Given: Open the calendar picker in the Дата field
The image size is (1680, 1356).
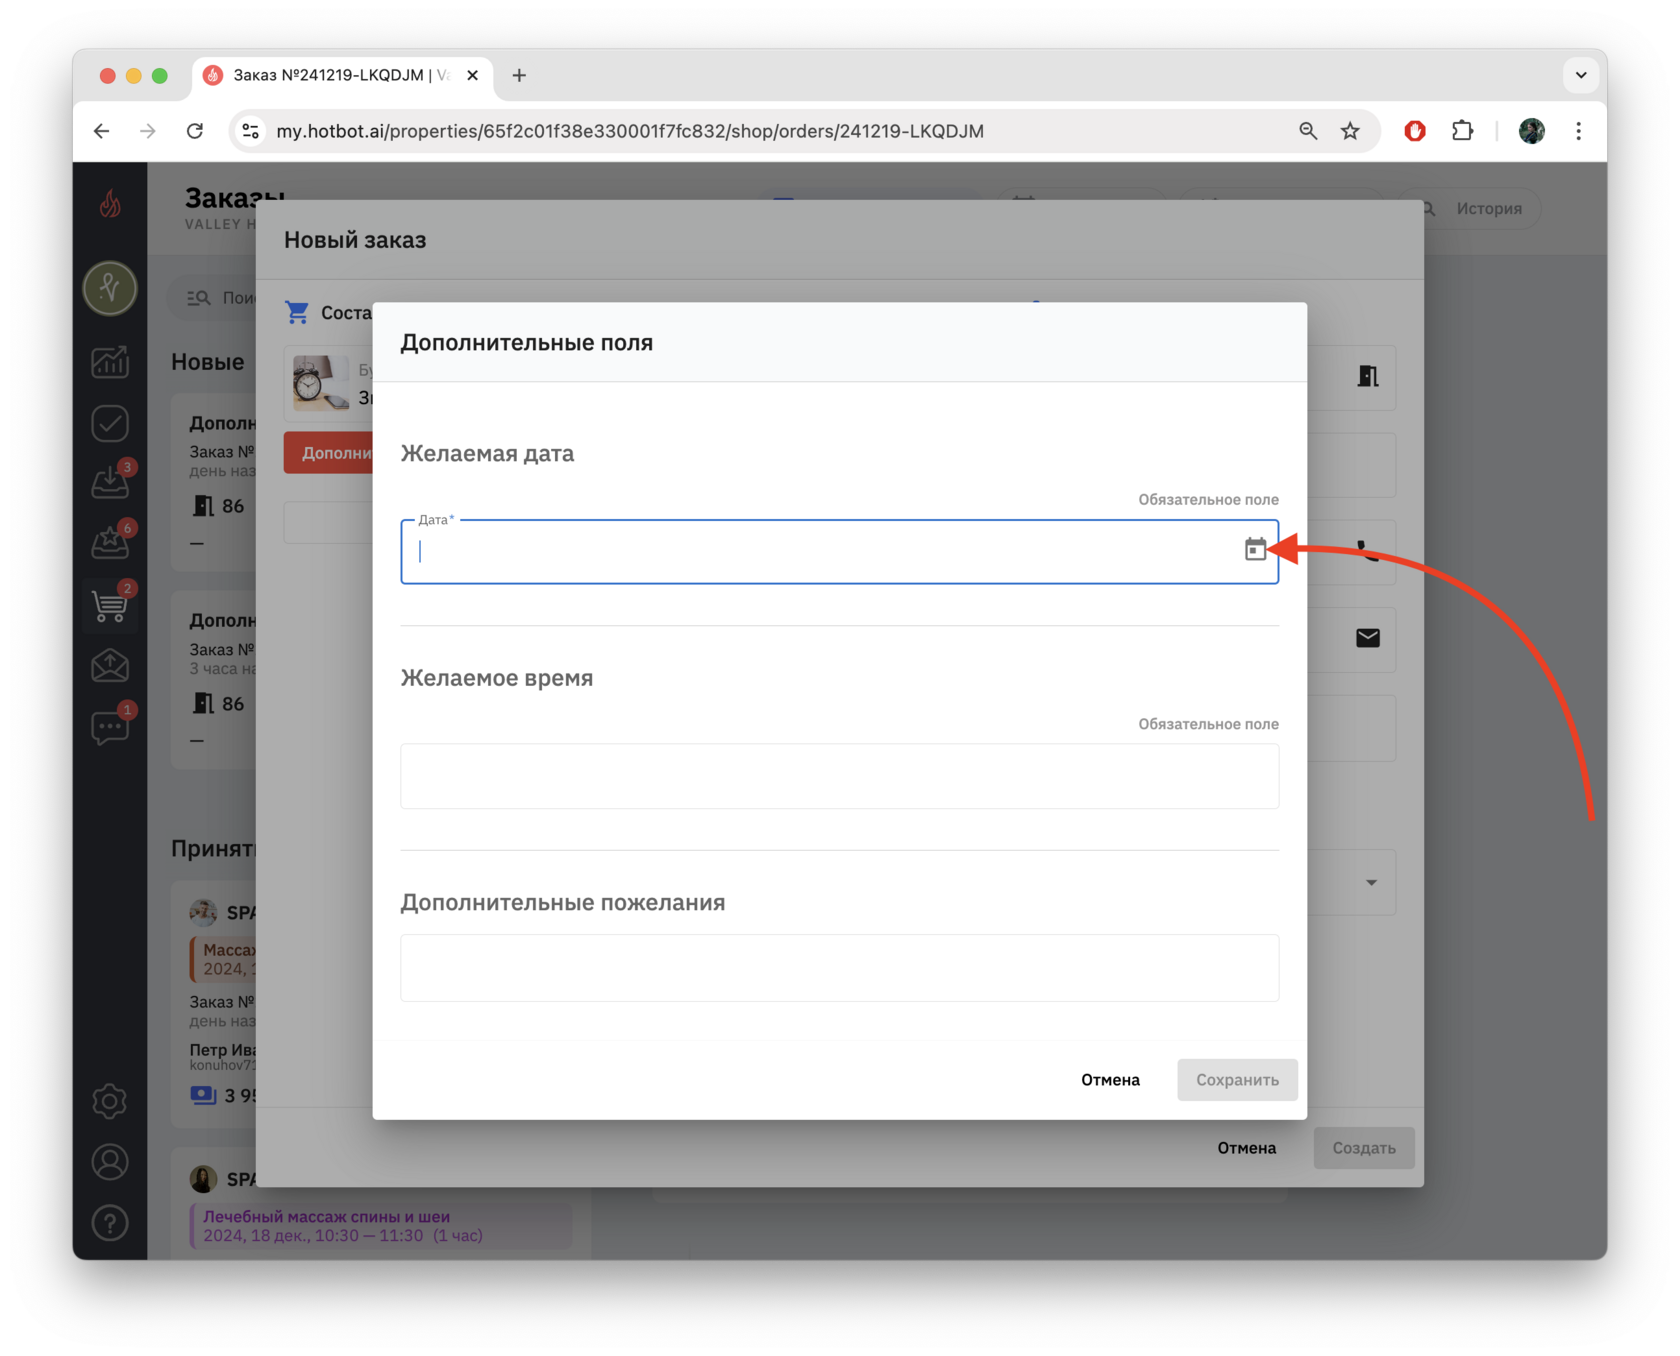Looking at the screenshot, I should (1255, 549).
